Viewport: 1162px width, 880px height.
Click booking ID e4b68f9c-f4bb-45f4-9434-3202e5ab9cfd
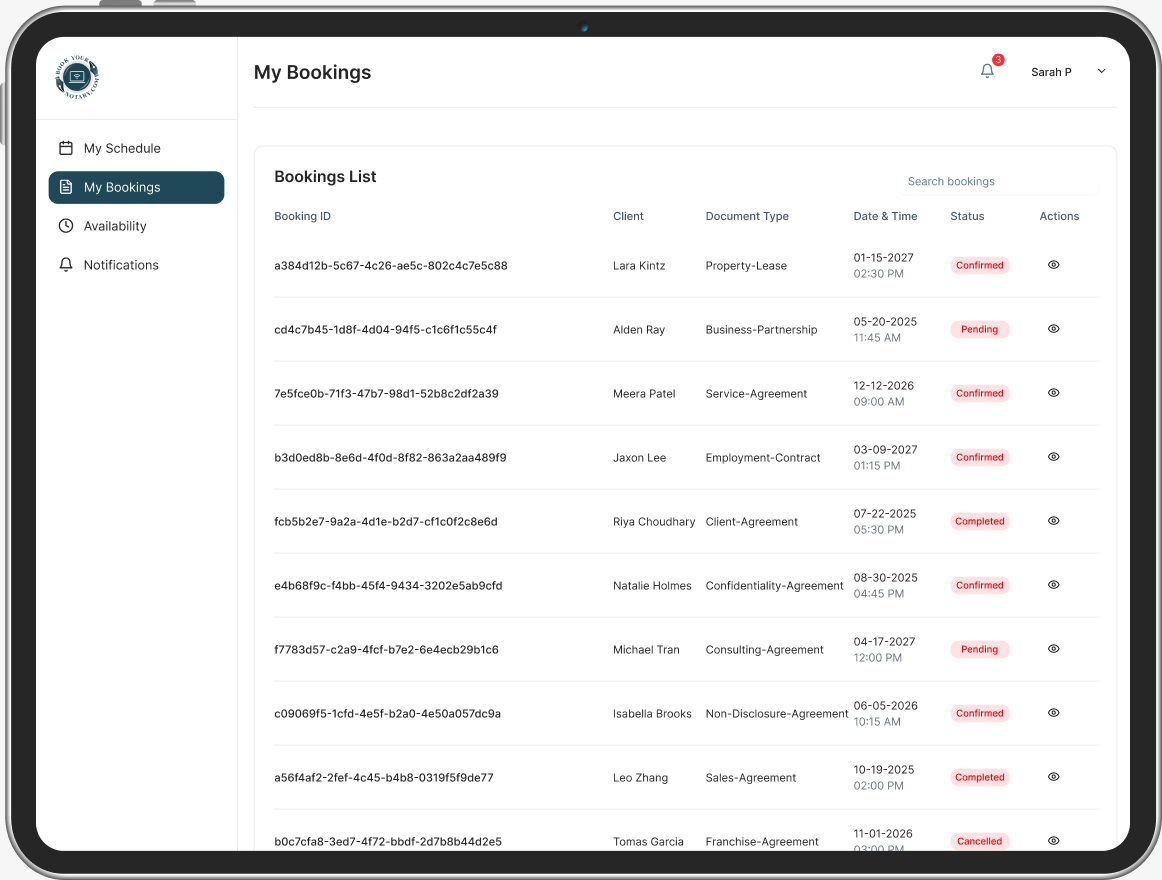(388, 586)
